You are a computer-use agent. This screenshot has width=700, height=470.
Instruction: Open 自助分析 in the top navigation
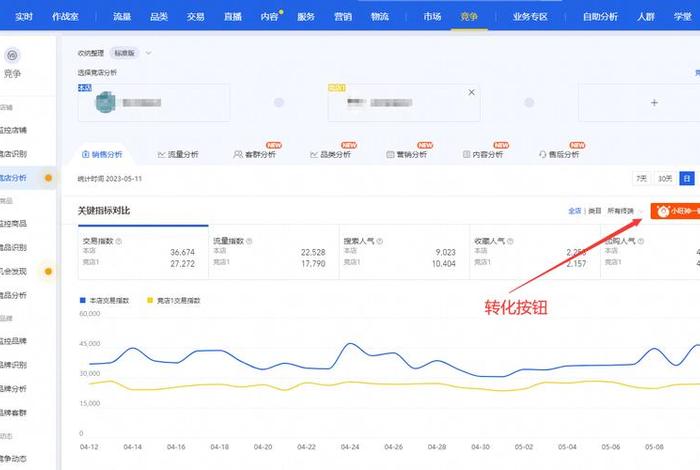coord(600,17)
